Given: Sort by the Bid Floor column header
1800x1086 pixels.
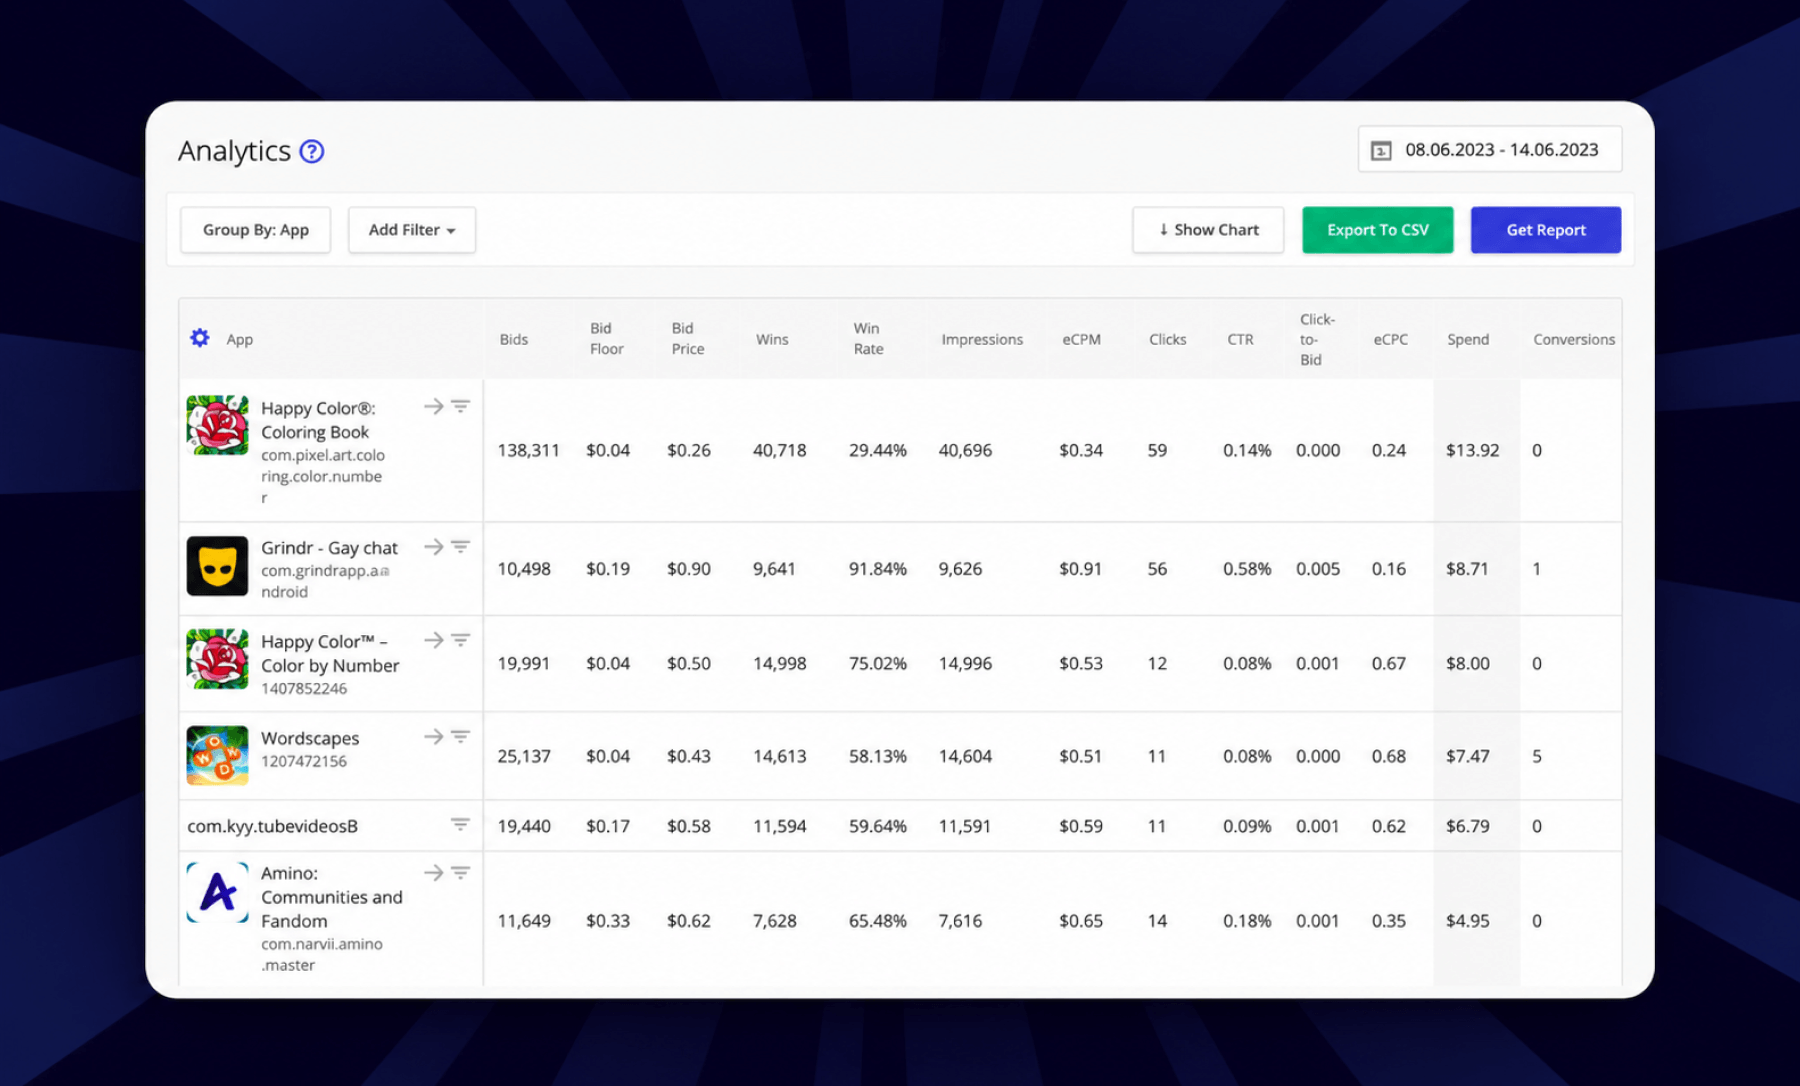Looking at the screenshot, I should (x=606, y=338).
